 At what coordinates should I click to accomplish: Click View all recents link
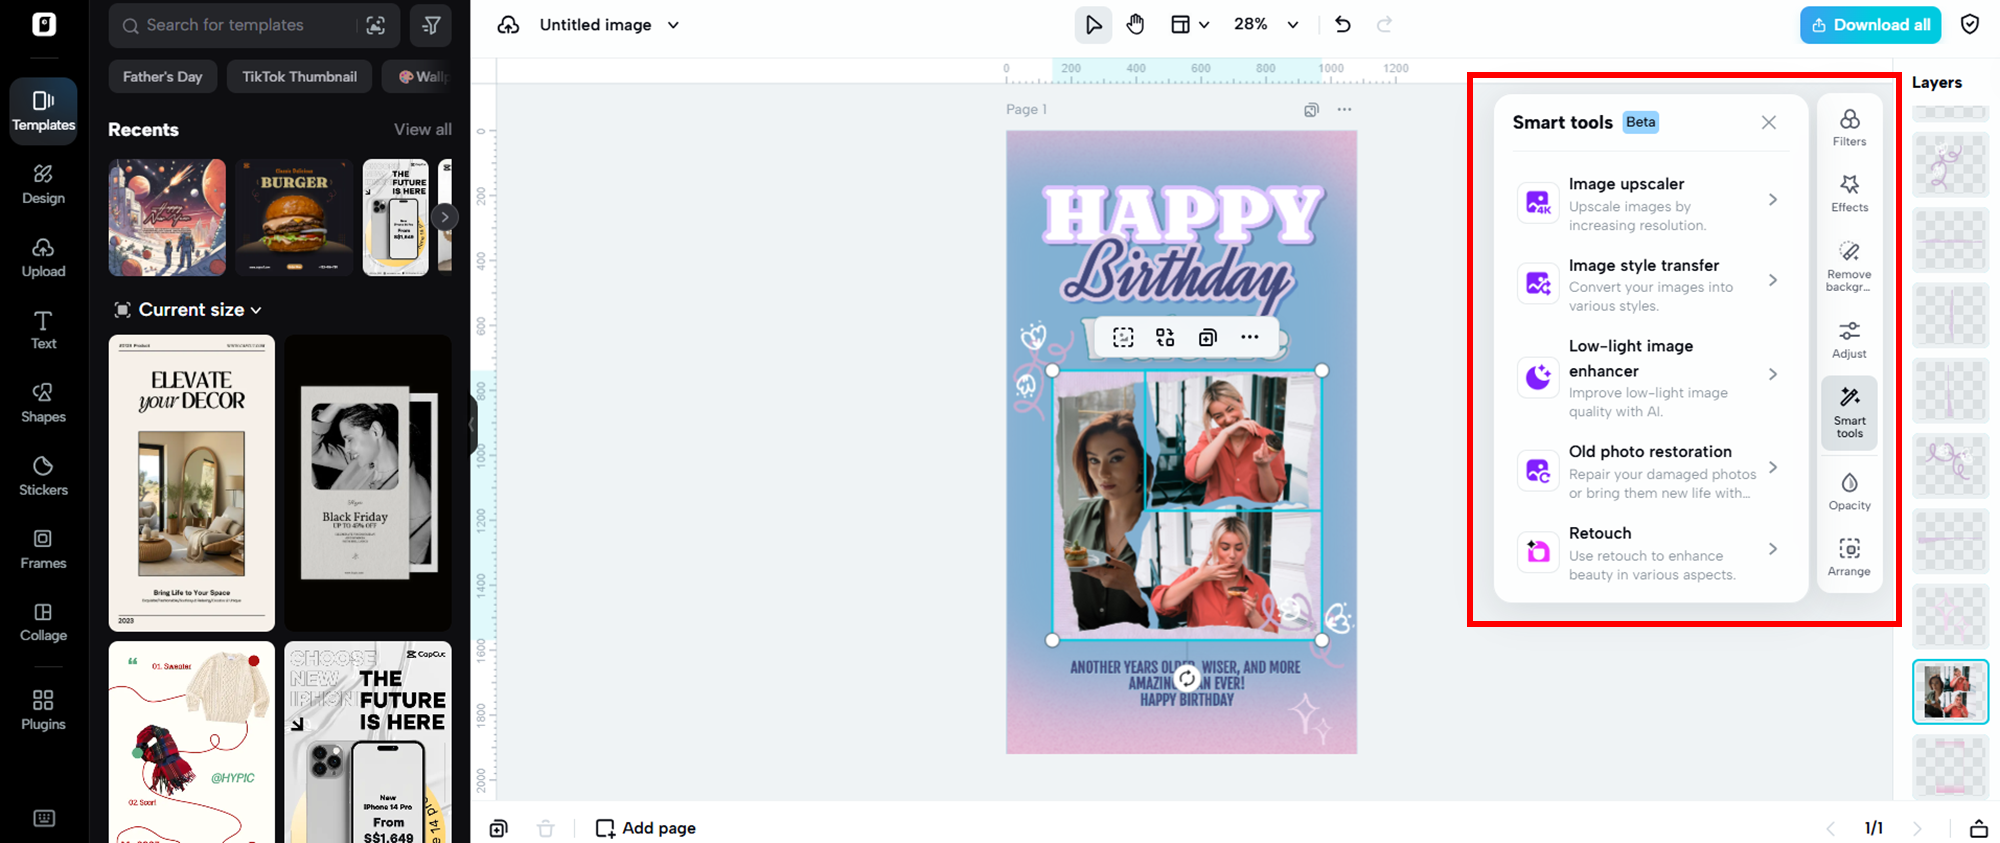point(422,129)
